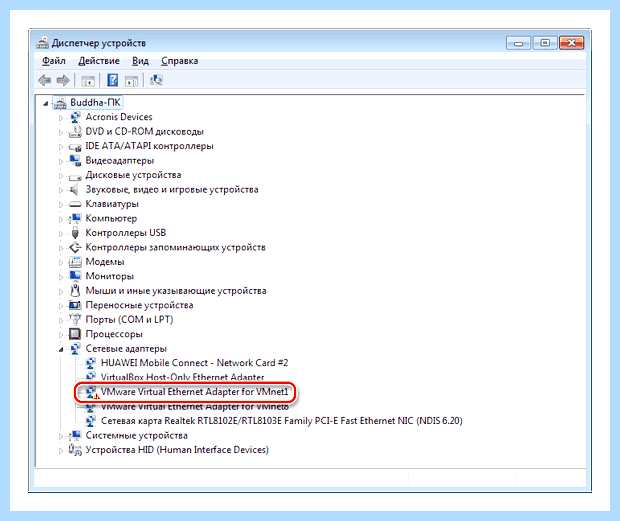This screenshot has height=521, width=620.
Task: Expand the Контроллеры USB node
Action: (61, 234)
